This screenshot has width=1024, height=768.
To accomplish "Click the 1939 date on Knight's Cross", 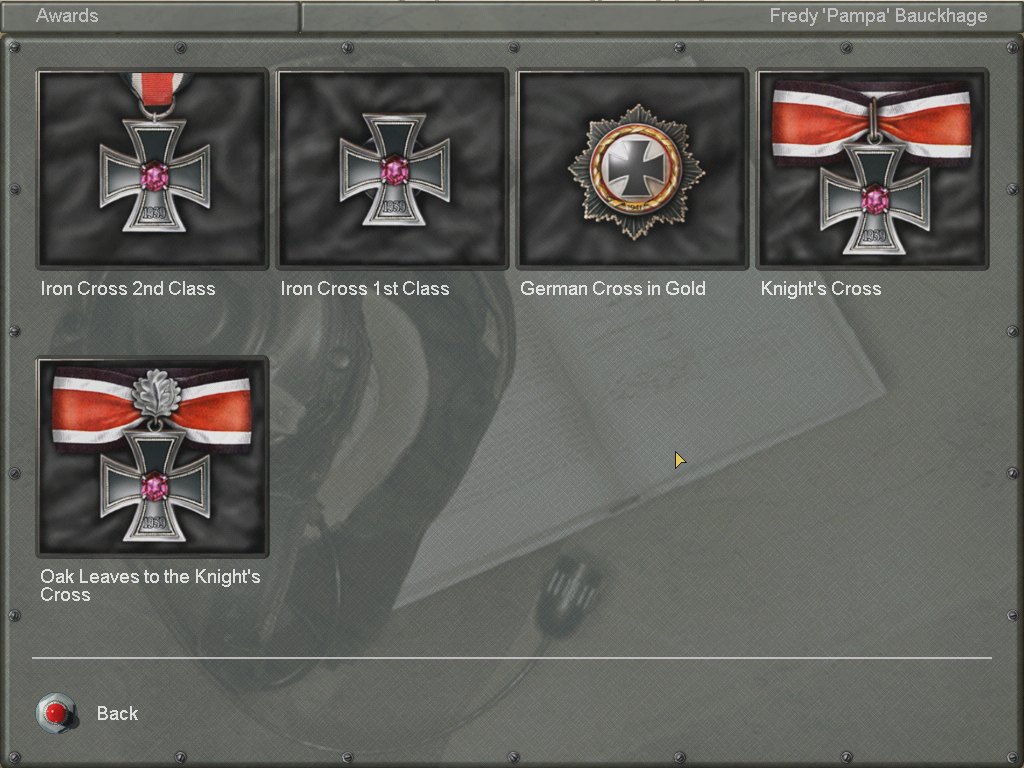I will coord(874,236).
